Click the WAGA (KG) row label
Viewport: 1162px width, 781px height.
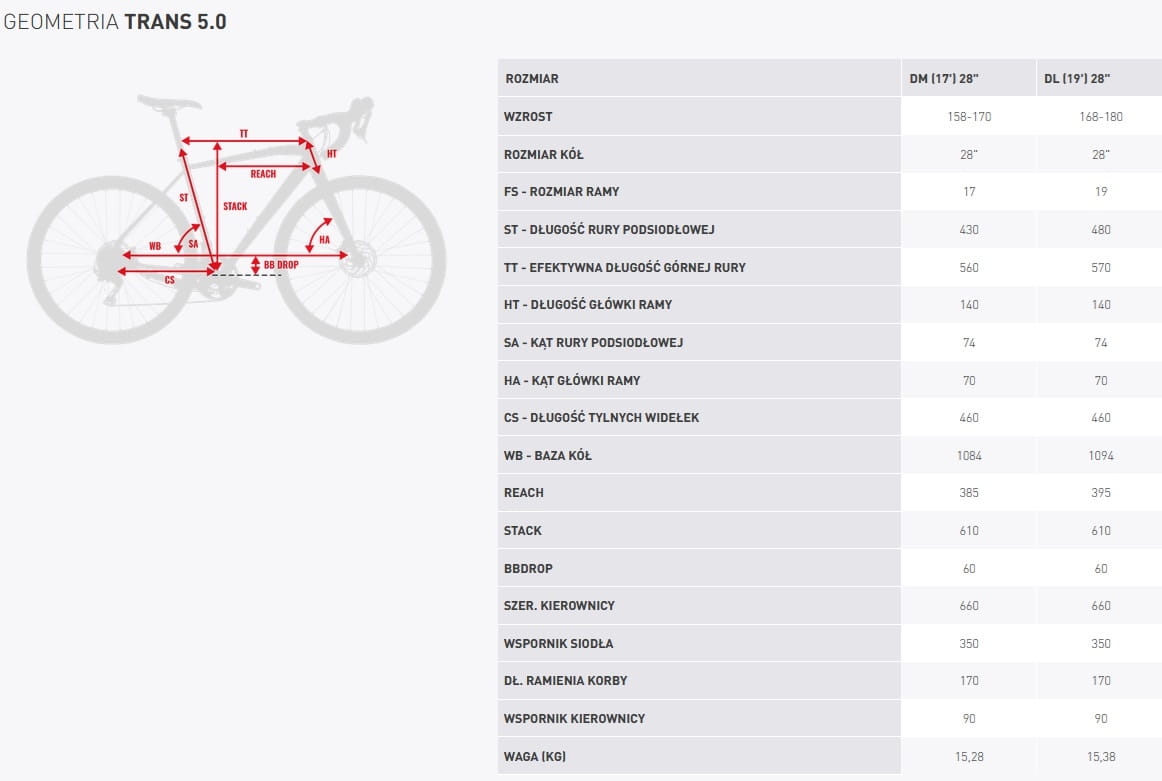point(542,756)
